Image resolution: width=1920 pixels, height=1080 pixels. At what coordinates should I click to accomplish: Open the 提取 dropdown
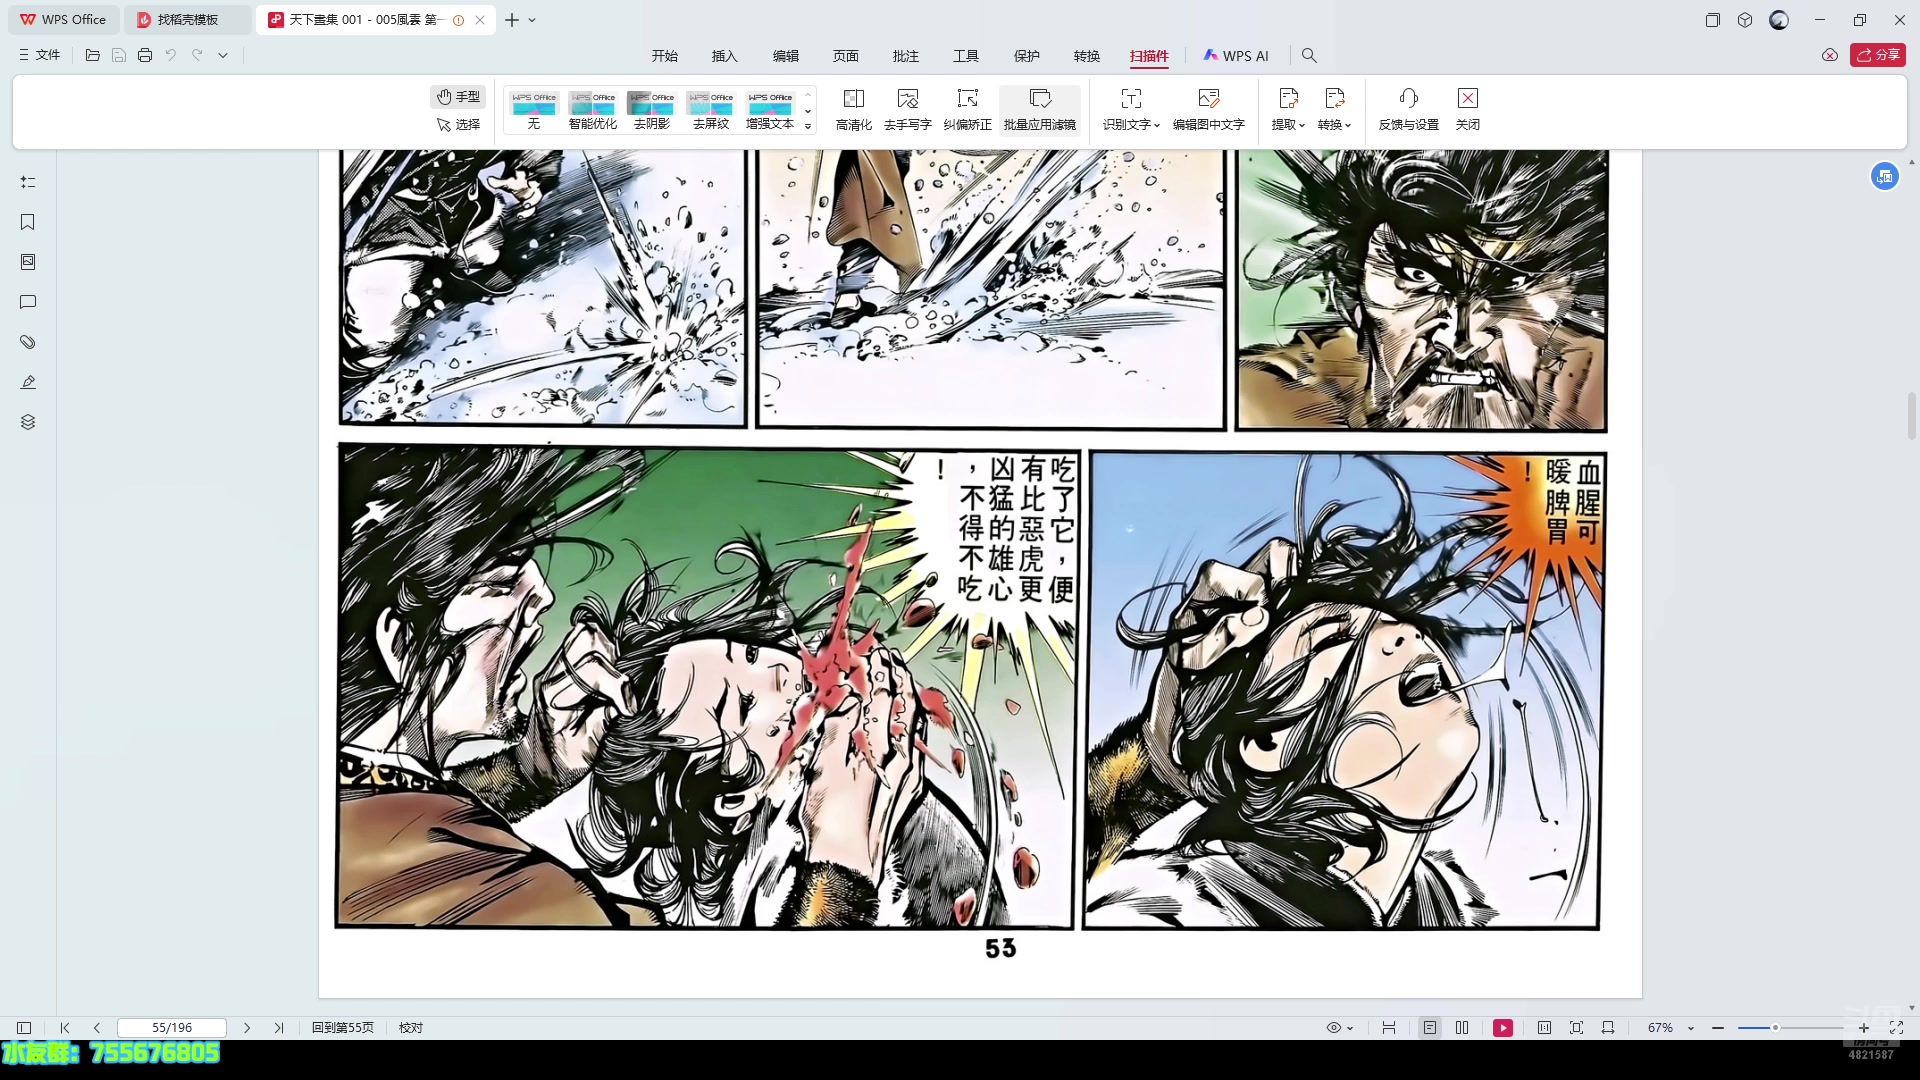click(x=1288, y=110)
